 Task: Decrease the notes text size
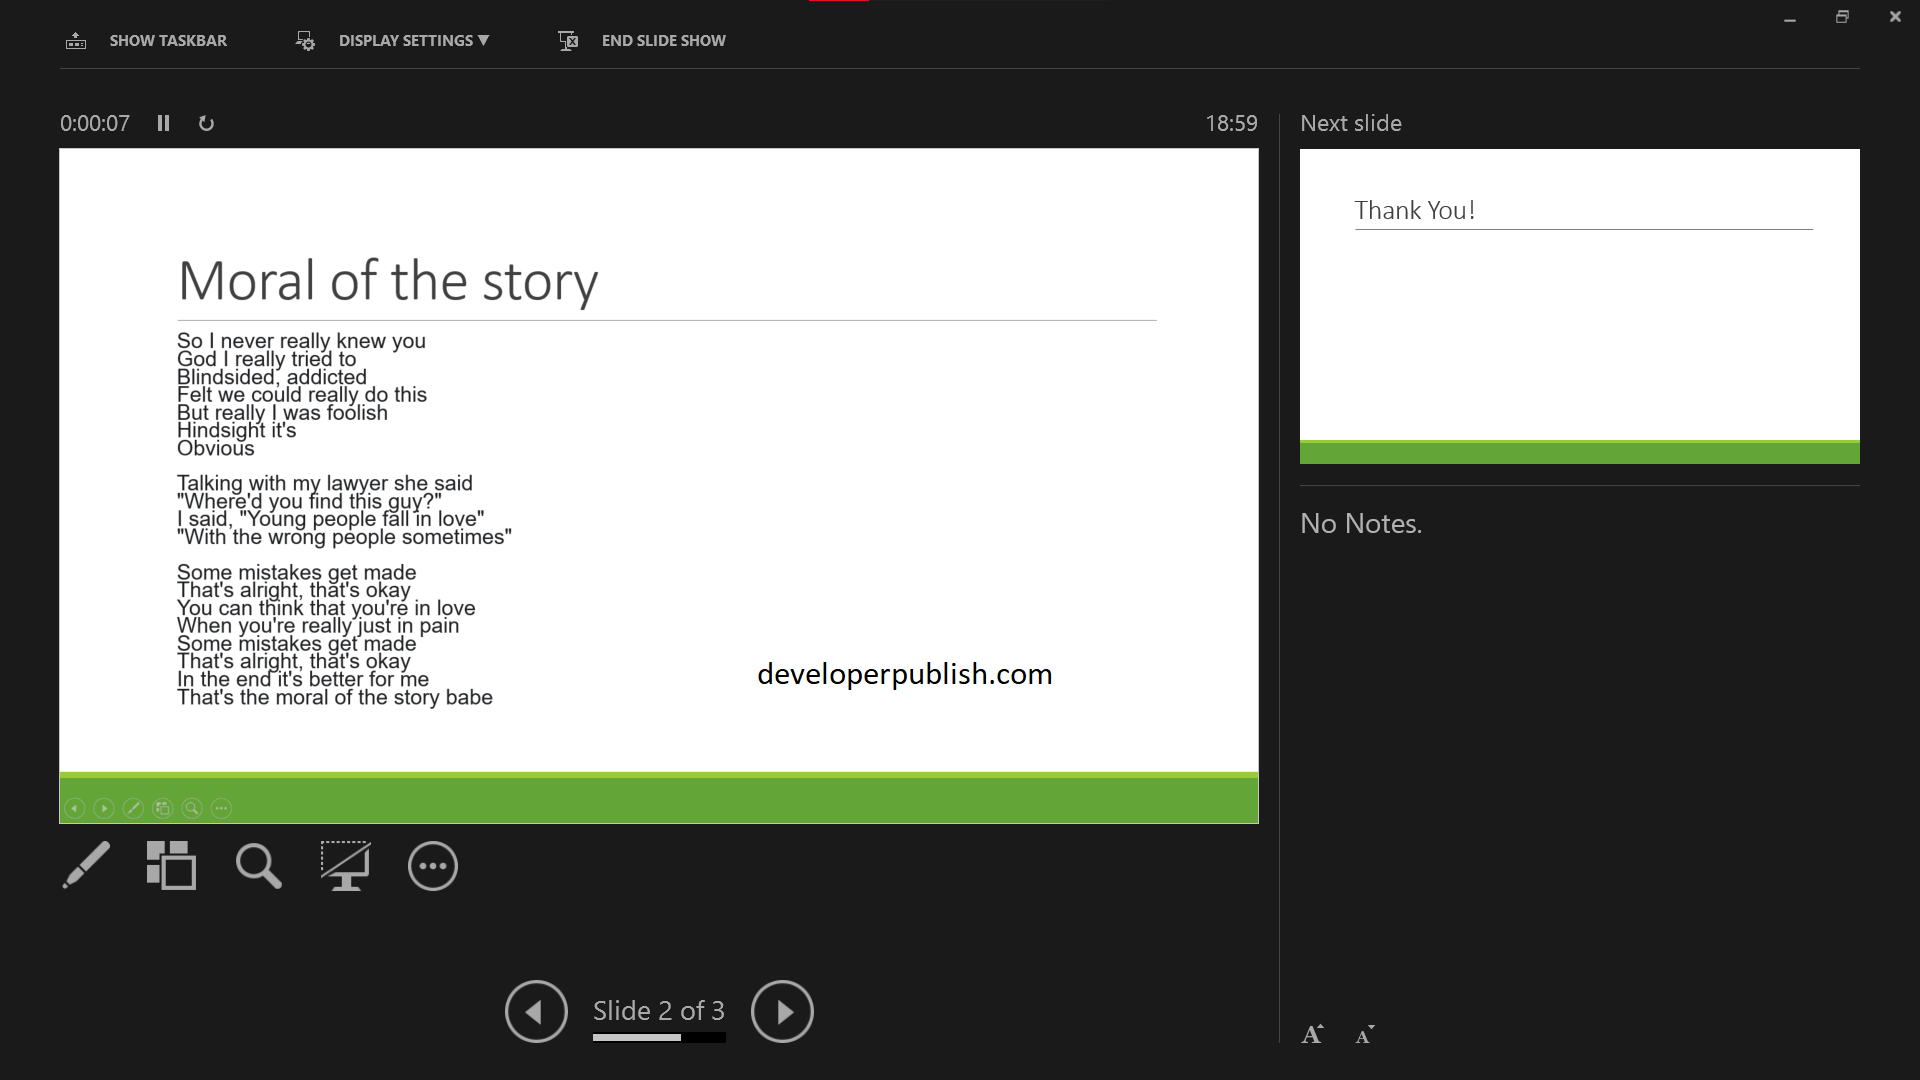pos(1365,1035)
